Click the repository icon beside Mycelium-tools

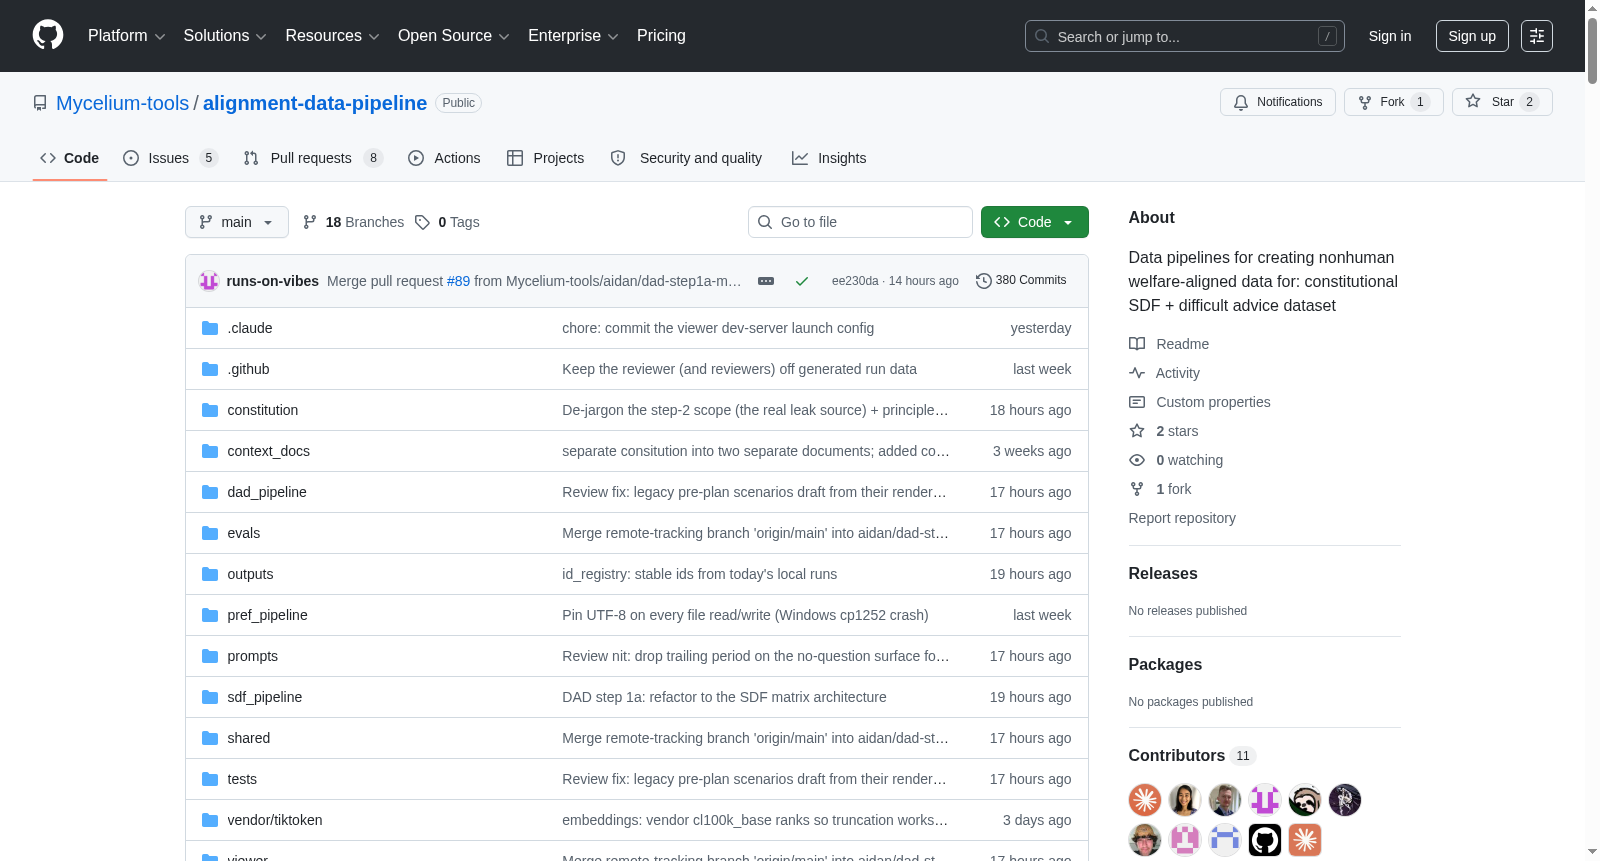click(x=40, y=103)
